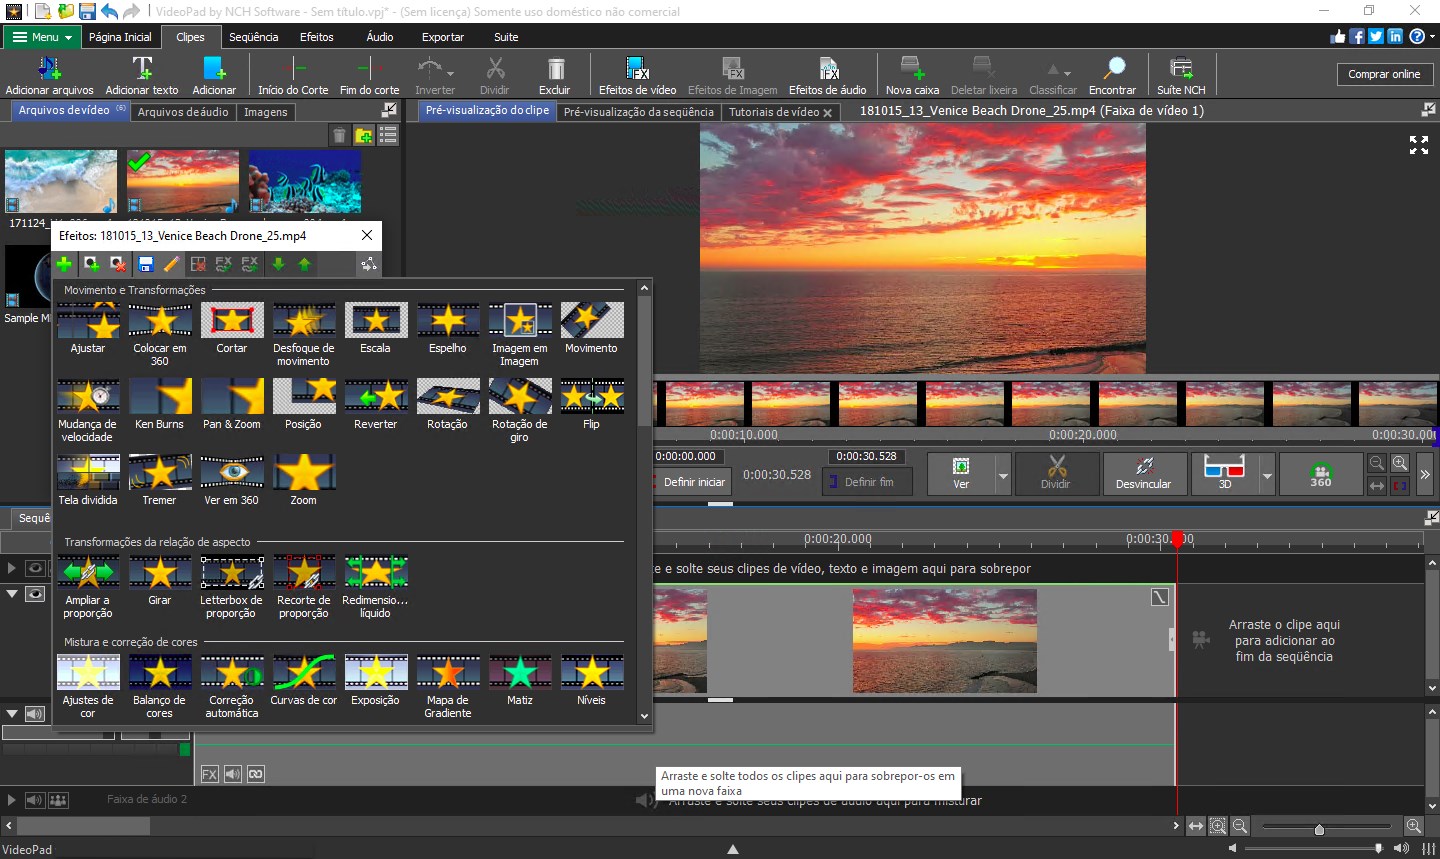Image resolution: width=1440 pixels, height=859 pixels.
Task: Select the Curvas de cor effect
Action: pos(304,673)
